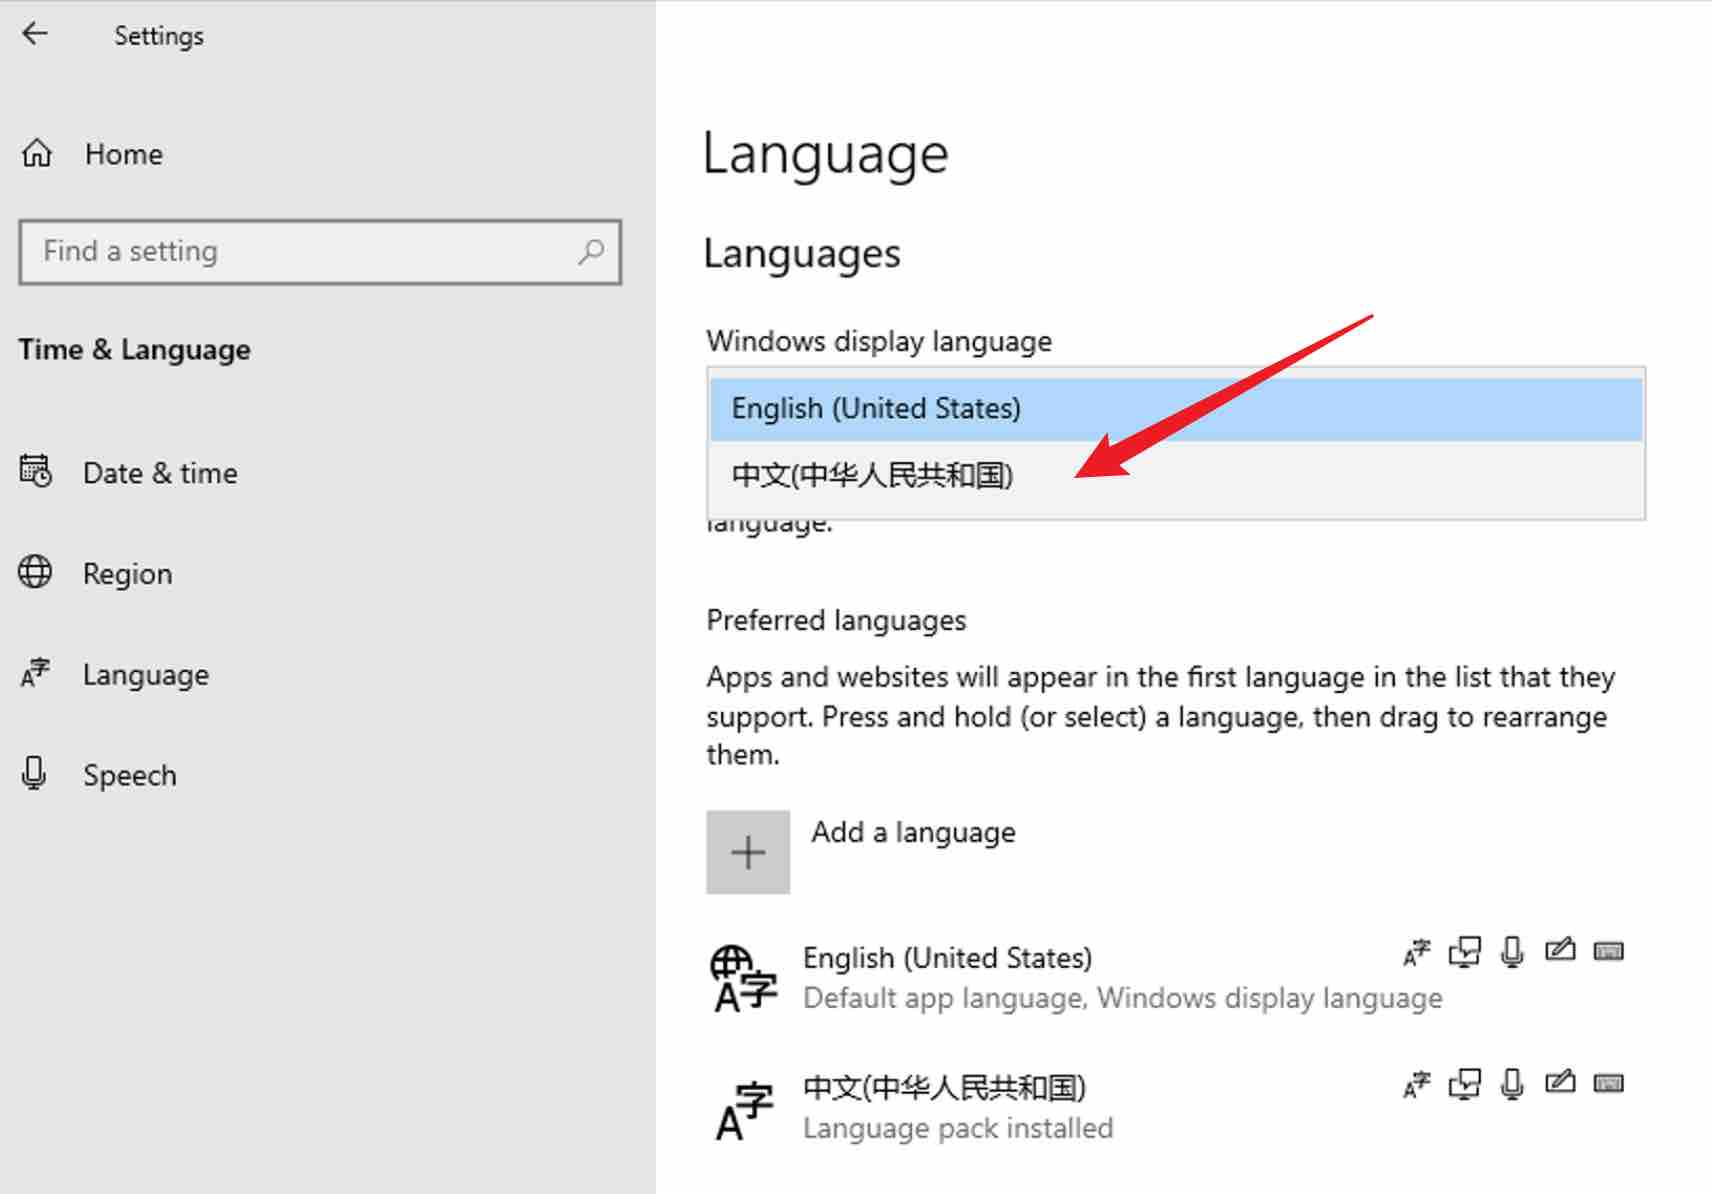Click the Add a language plus button
This screenshot has height=1194, width=1712.
point(748,852)
